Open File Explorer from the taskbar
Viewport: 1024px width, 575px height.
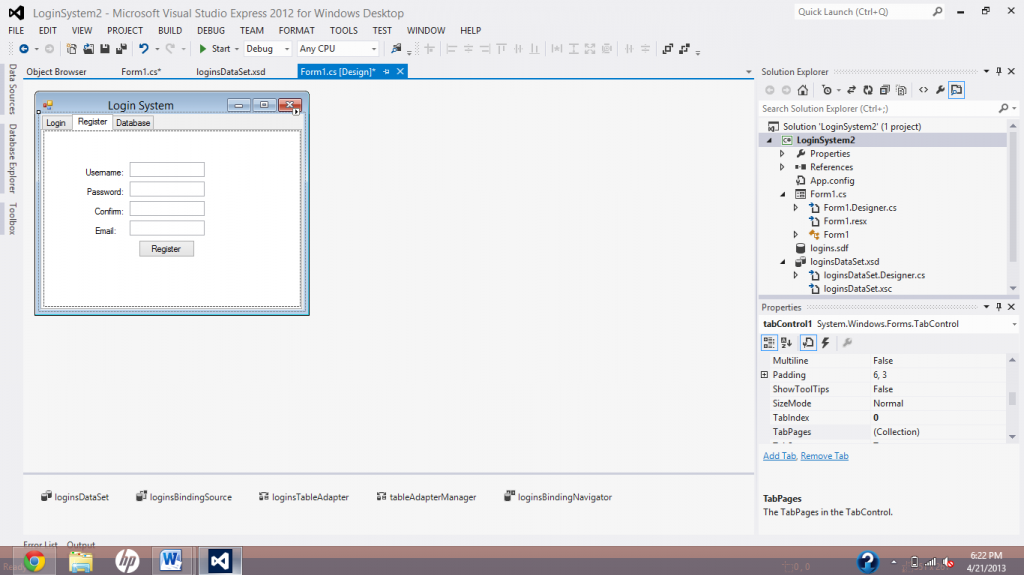[81, 561]
